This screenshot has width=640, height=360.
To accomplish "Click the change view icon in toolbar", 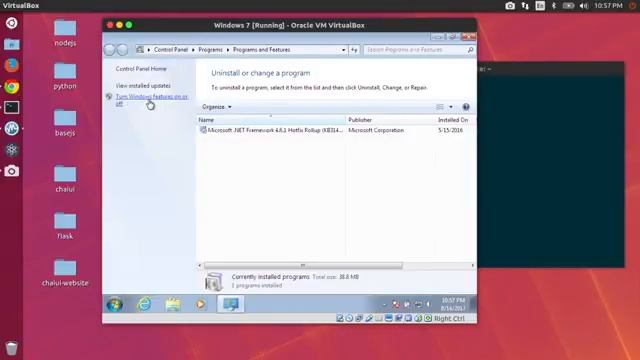I will pyautogui.click(x=440, y=107).
